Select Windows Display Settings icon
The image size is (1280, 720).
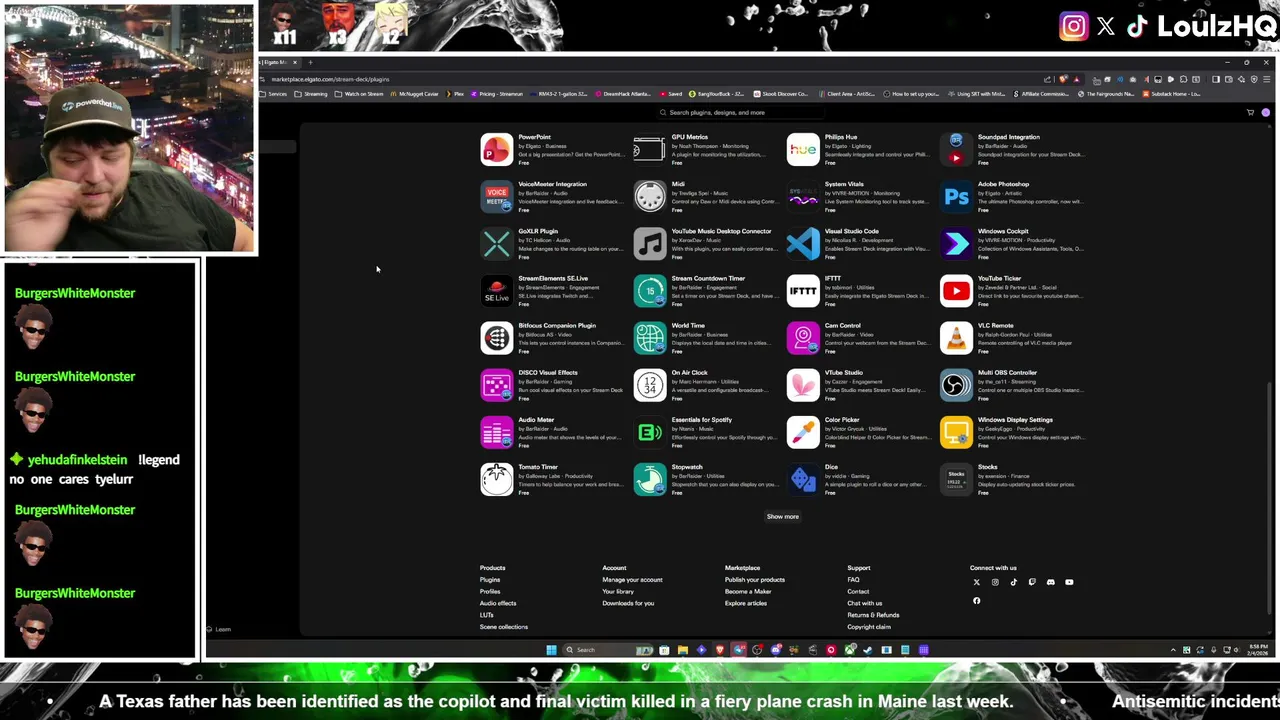pos(956,432)
